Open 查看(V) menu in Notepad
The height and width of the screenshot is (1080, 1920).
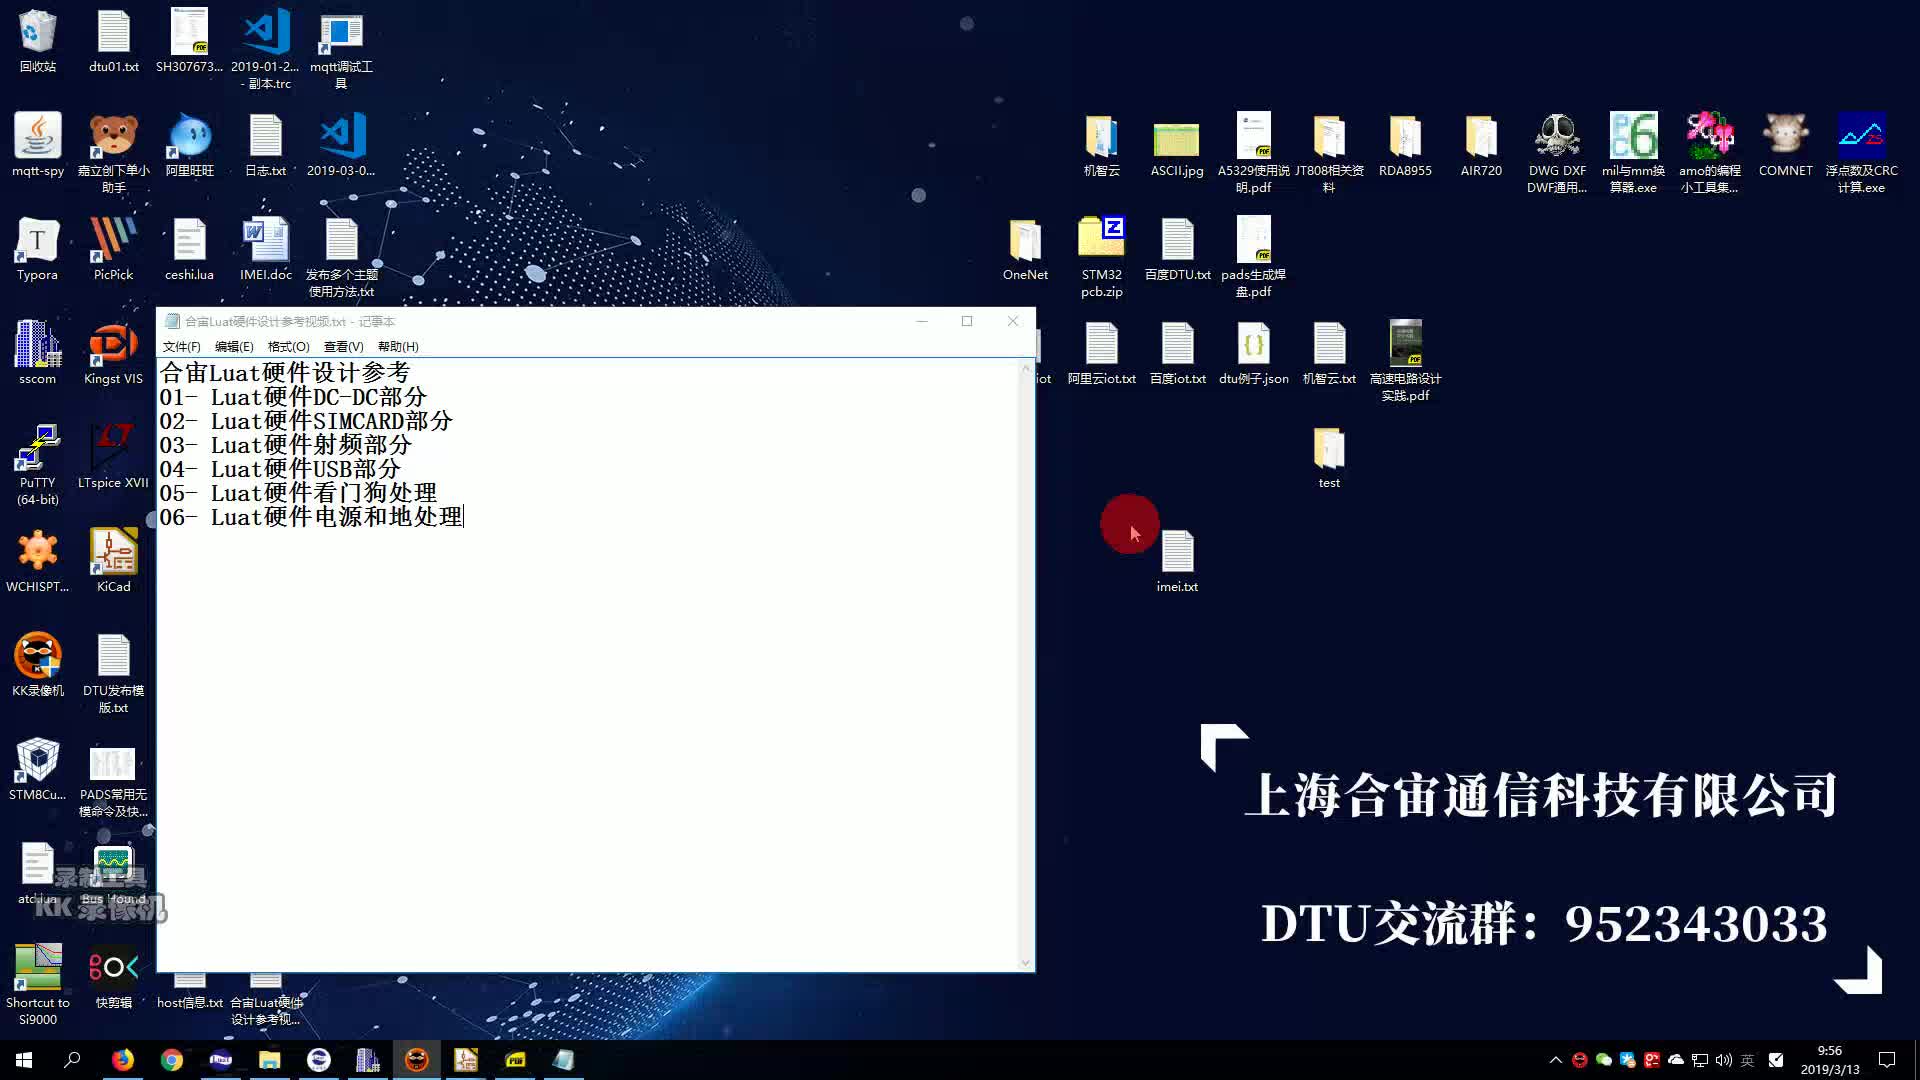[x=343, y=347]
